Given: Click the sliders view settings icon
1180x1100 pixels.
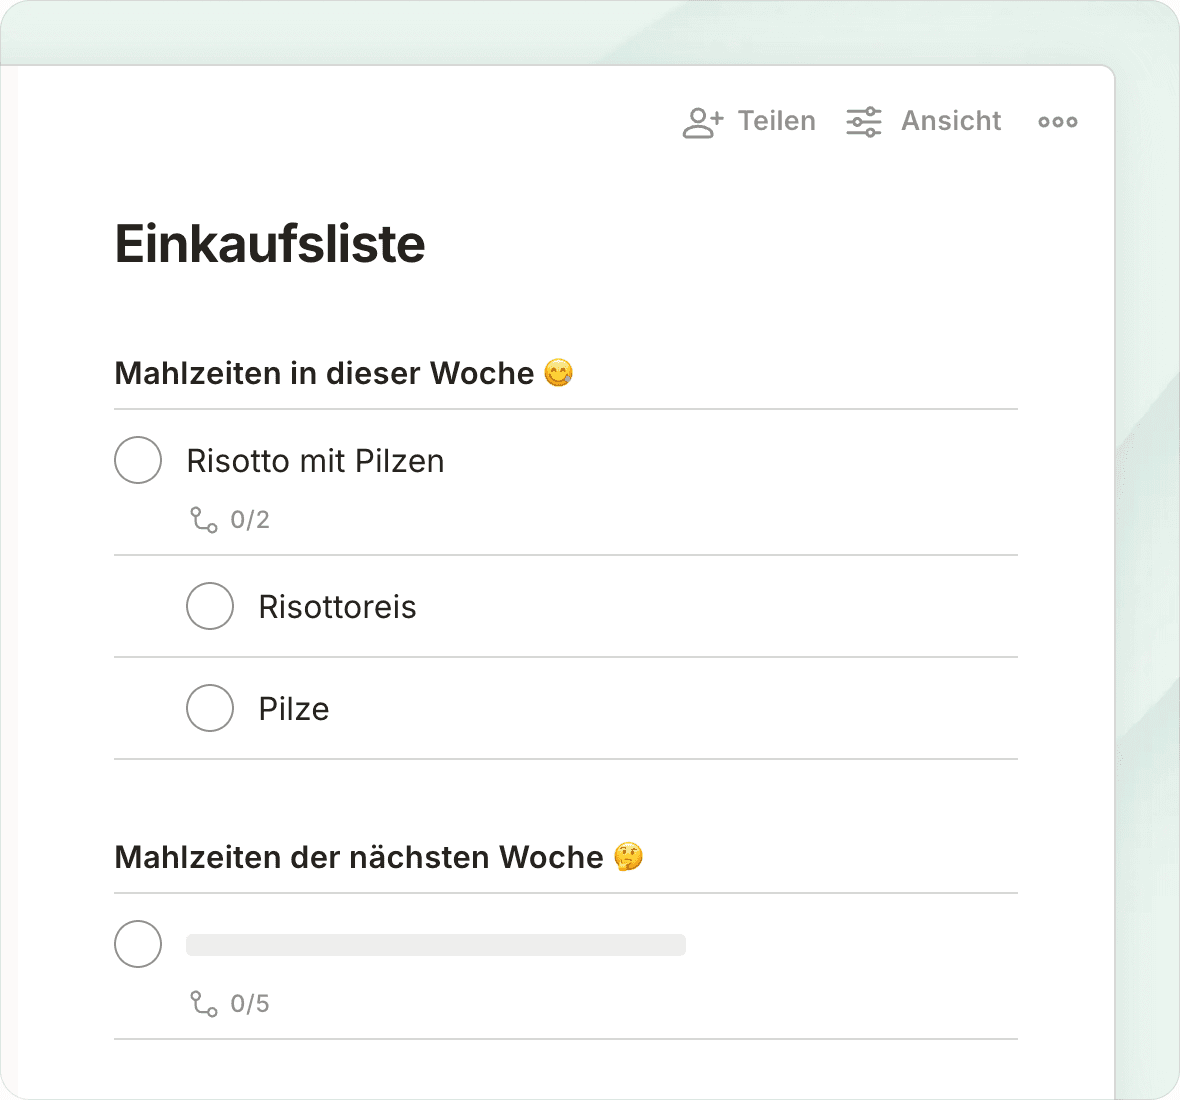Looking at the screenshot, I should (x=864, y=122).
